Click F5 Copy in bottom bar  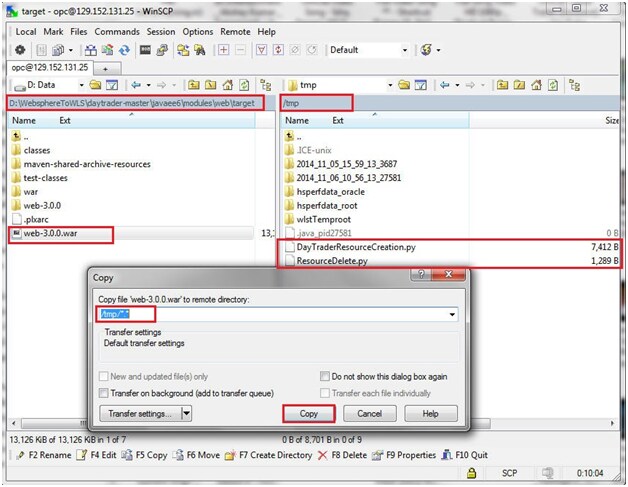[144, 455]
